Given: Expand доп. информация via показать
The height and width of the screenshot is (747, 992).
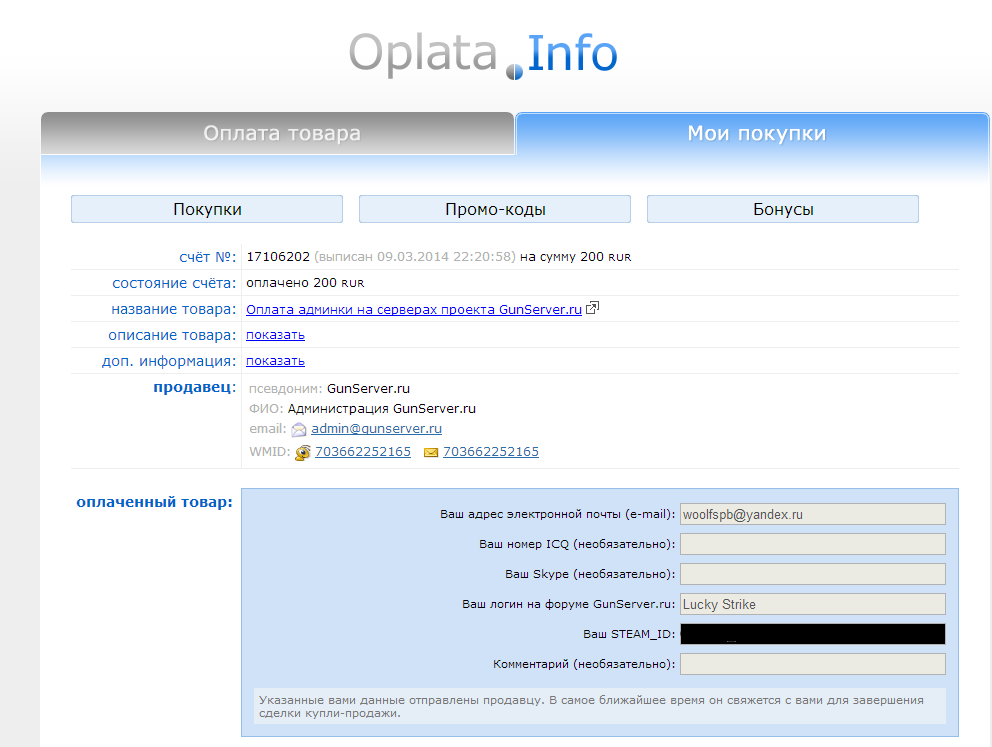Looking at the screenshot, I should (x=275, y=361).
